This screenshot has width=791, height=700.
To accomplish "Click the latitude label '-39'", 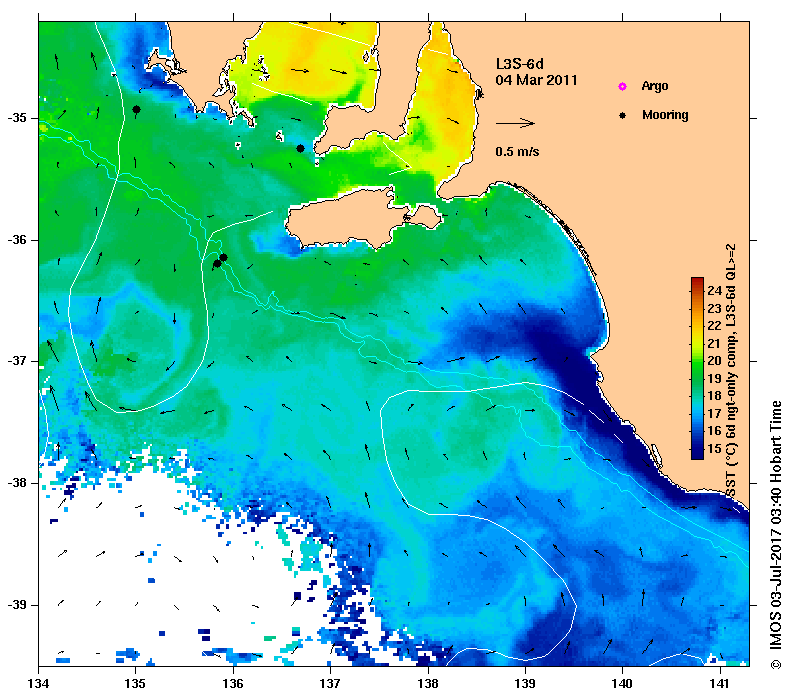I will click(x=17, y=605).
